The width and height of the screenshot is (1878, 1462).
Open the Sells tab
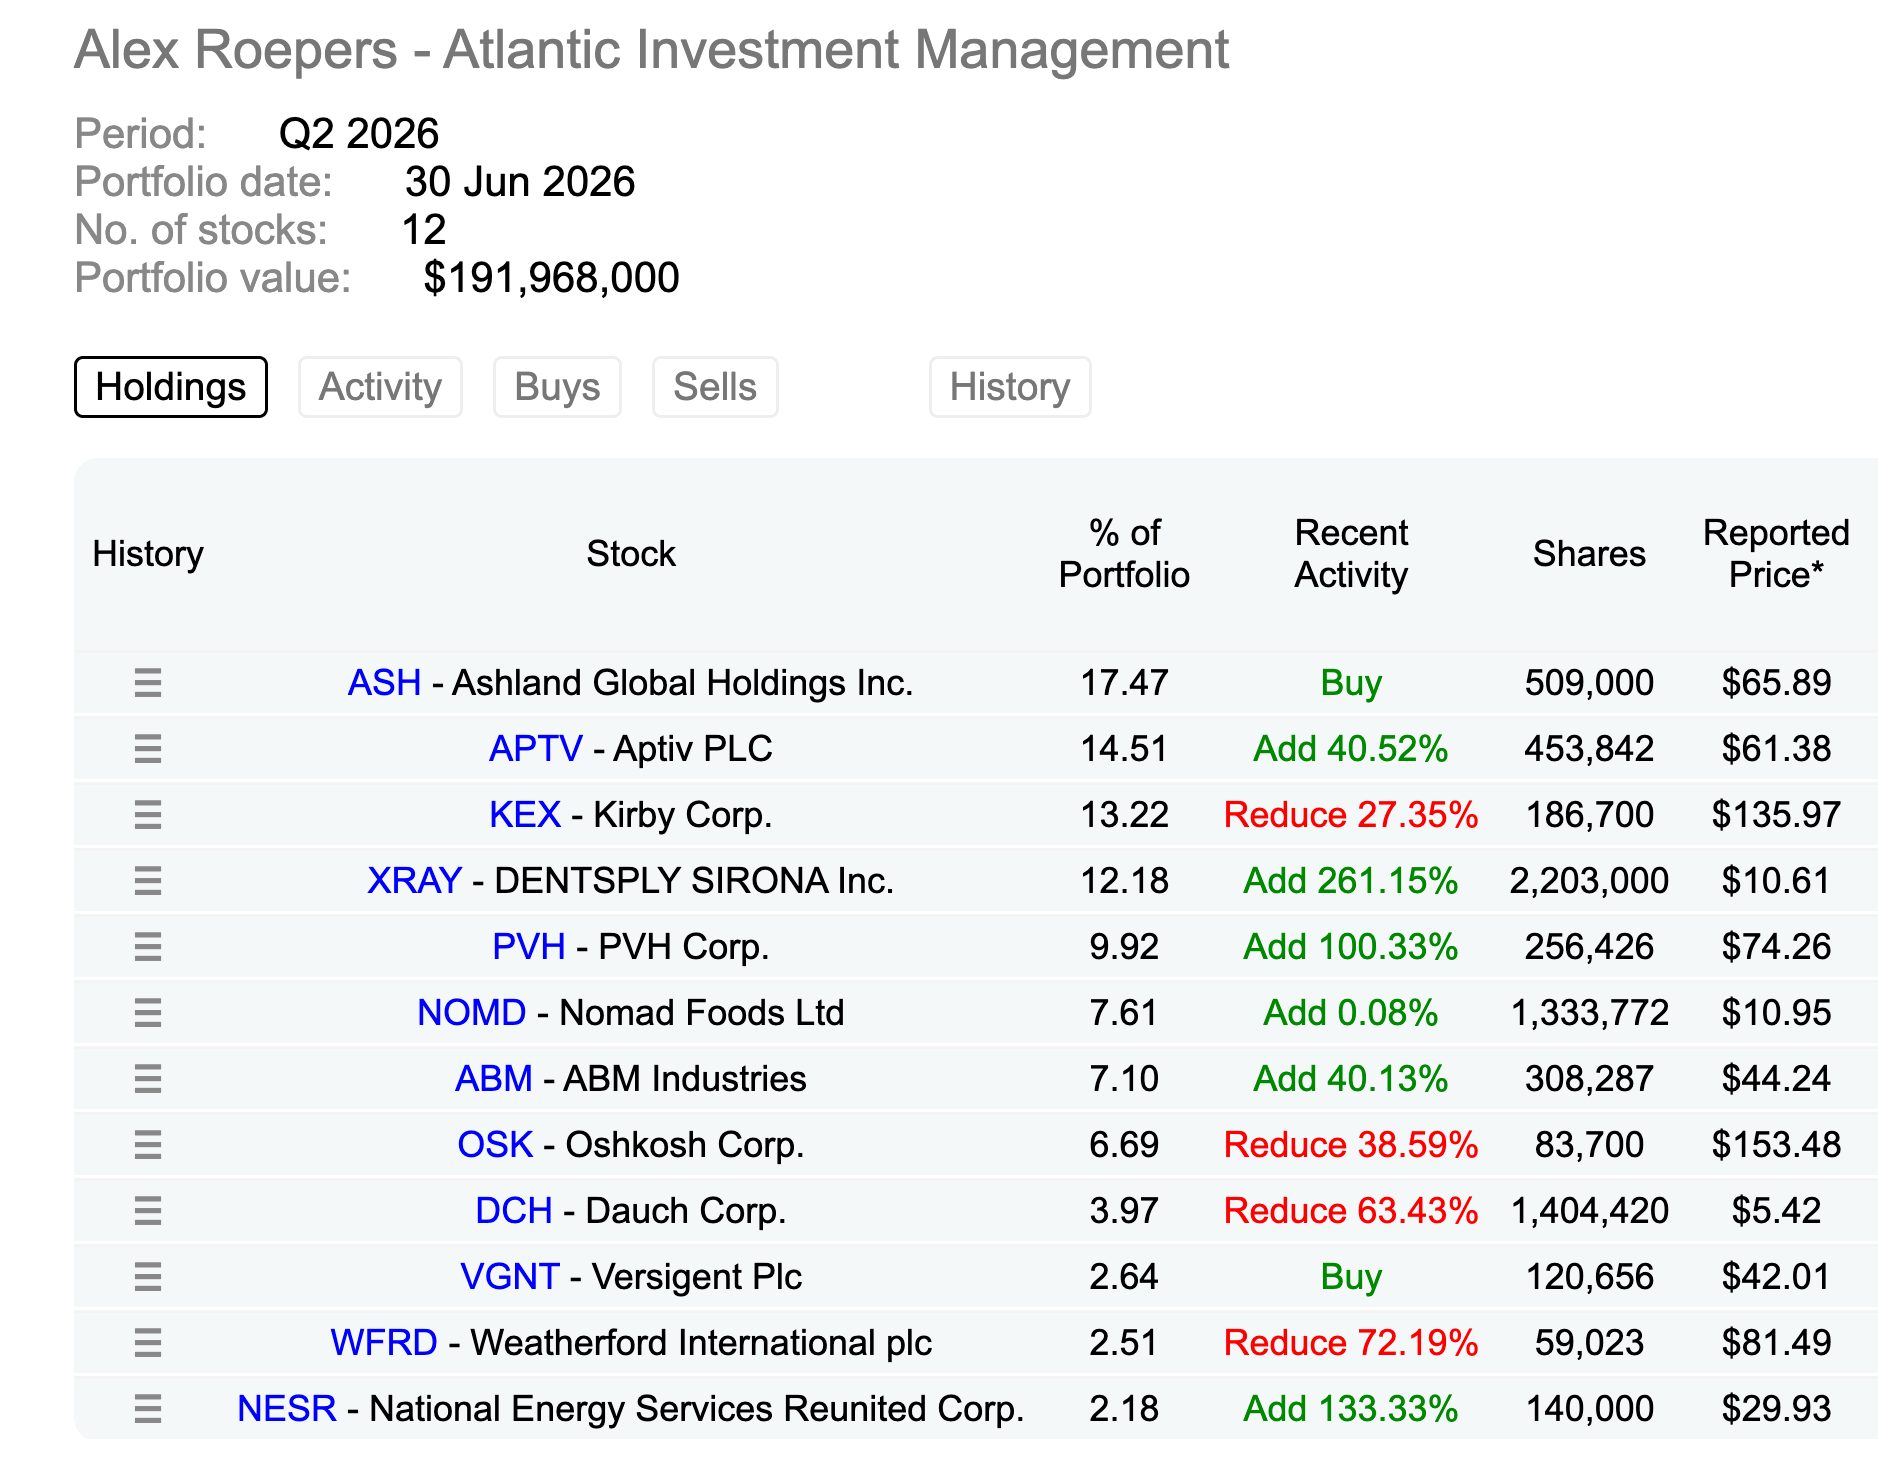point(715,387)
